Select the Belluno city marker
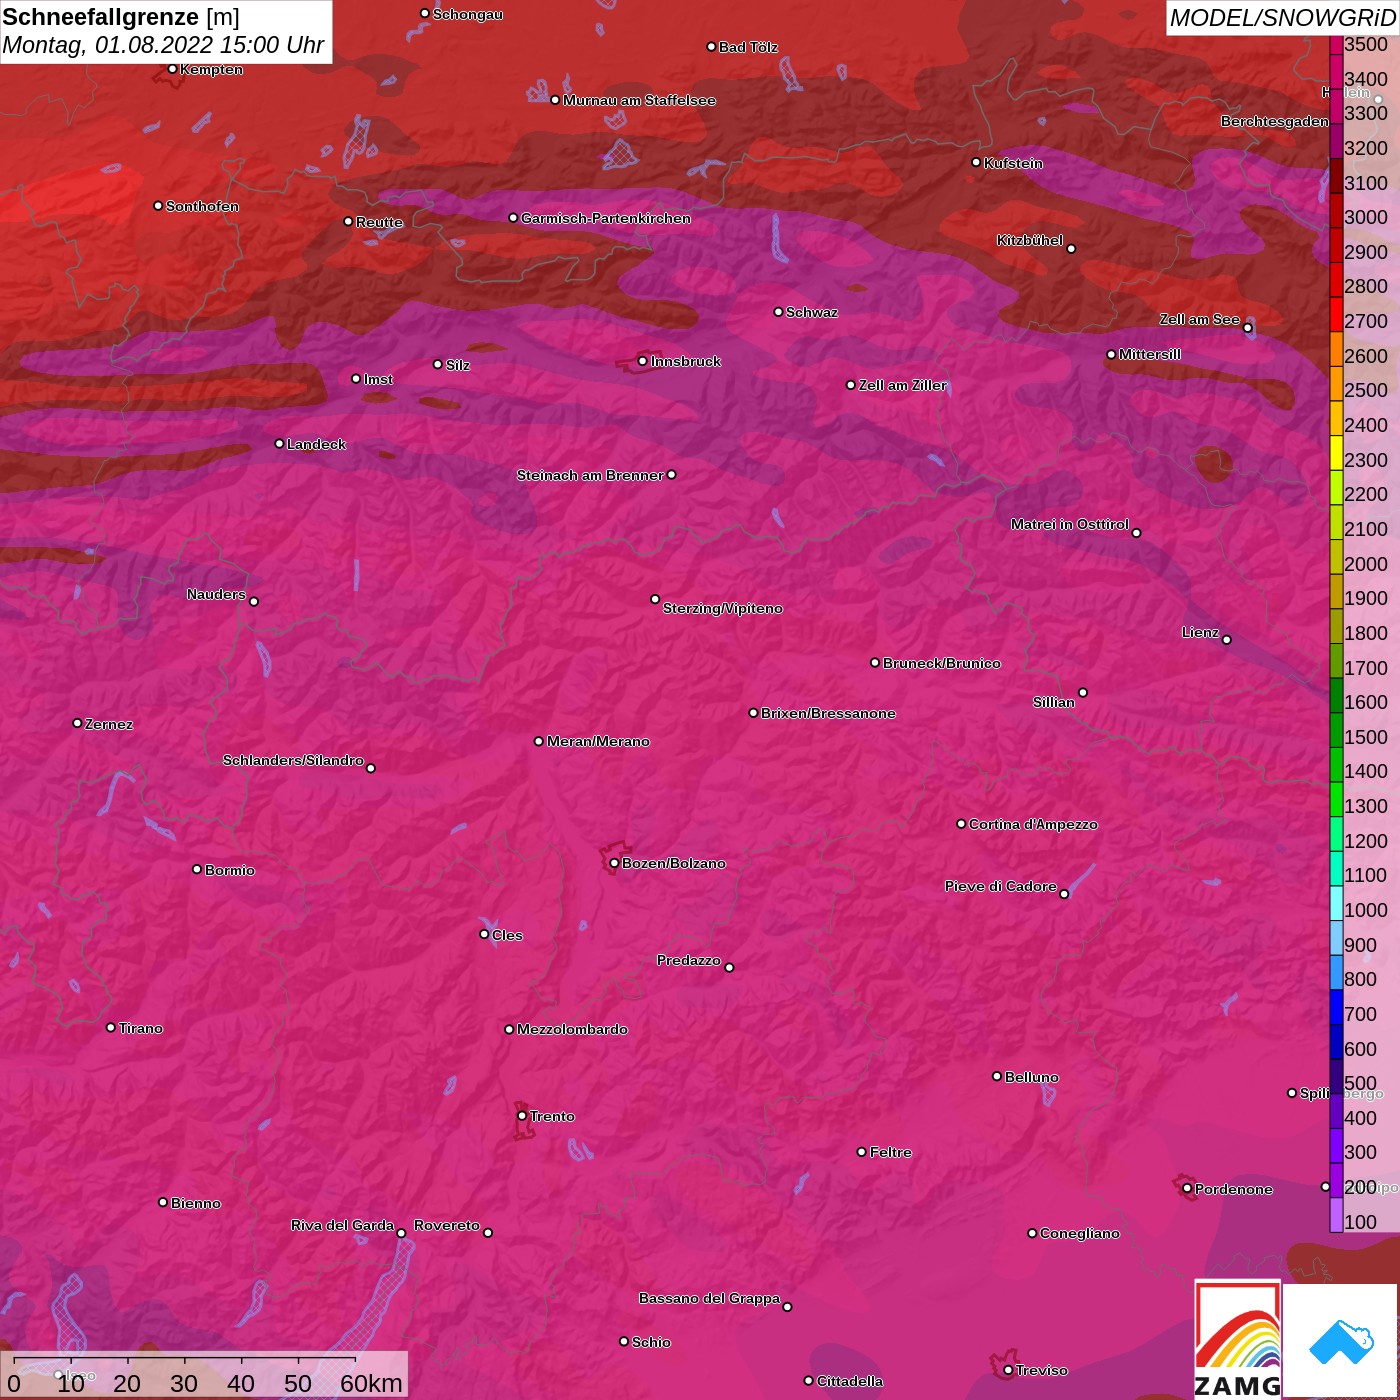Viewport: 1400px width, 1400px height. 997,1076
